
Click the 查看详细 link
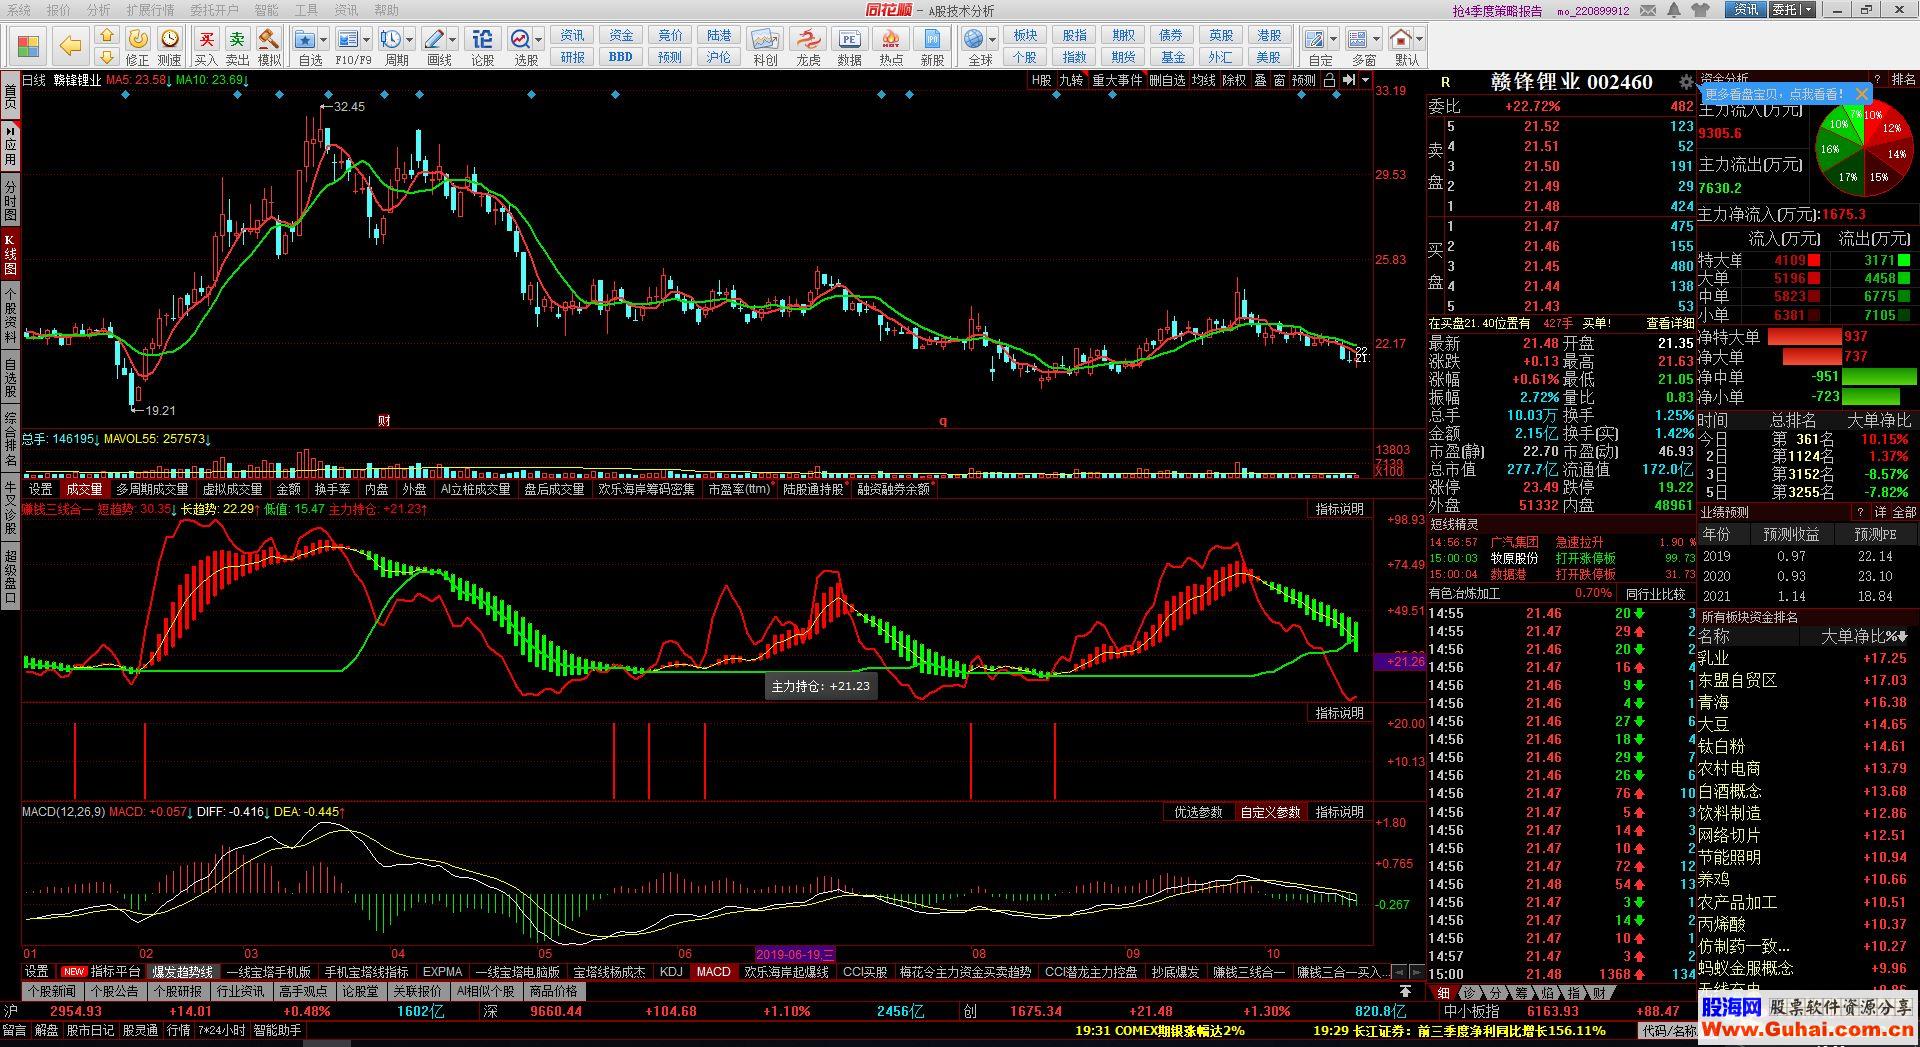(1670, 324)
